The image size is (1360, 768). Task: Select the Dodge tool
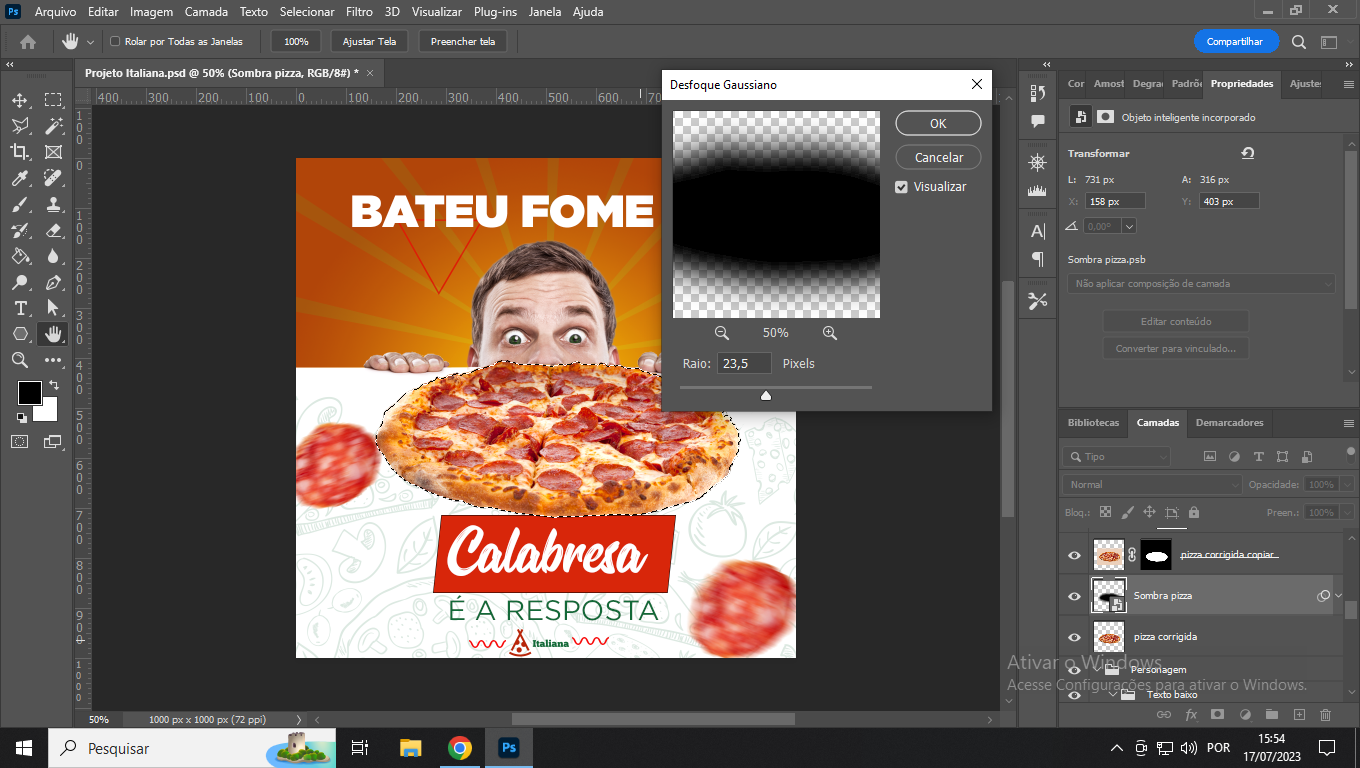[20, 282]
